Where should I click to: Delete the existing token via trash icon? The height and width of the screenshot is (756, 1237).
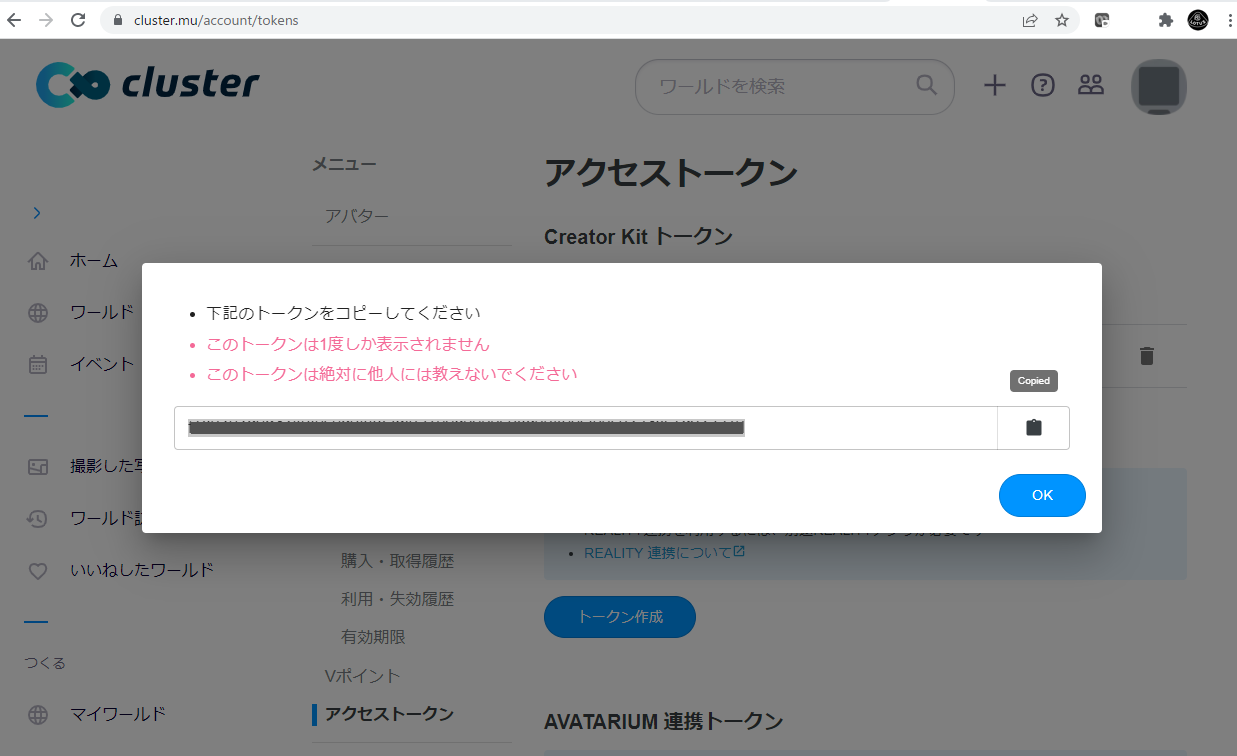(x=1147, y=356)
